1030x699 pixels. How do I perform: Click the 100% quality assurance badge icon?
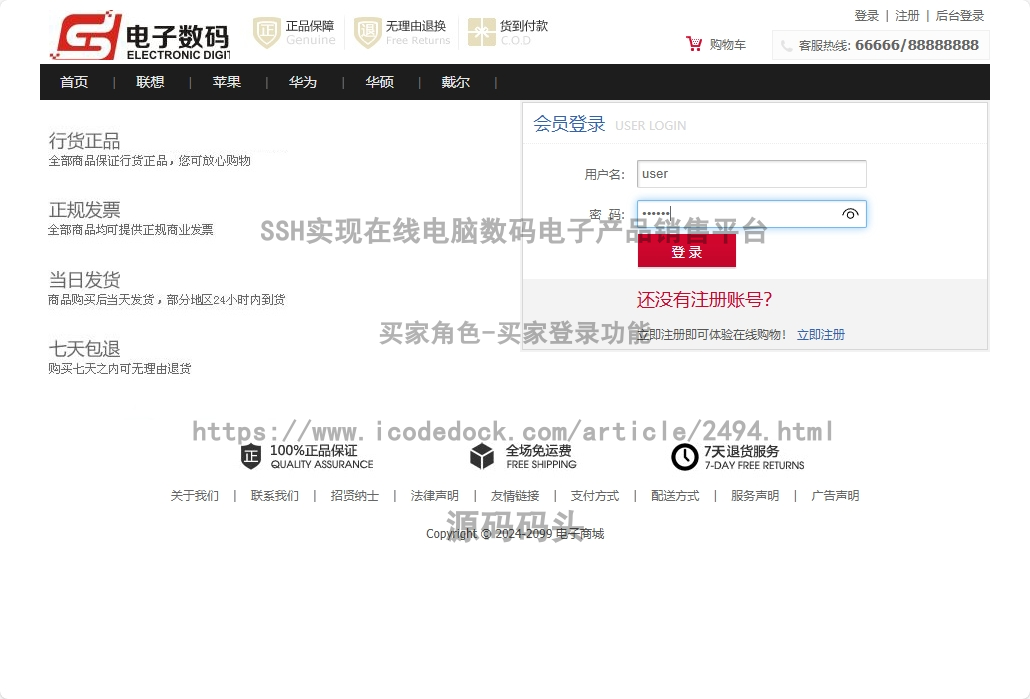251,456
